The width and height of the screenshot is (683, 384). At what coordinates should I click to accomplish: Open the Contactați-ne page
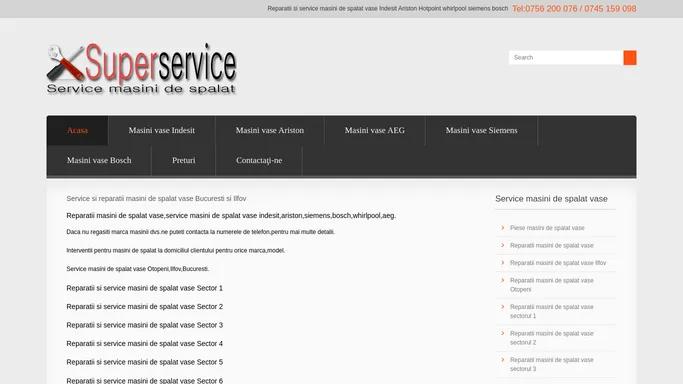pyautogui.click(x=259, y=160)
